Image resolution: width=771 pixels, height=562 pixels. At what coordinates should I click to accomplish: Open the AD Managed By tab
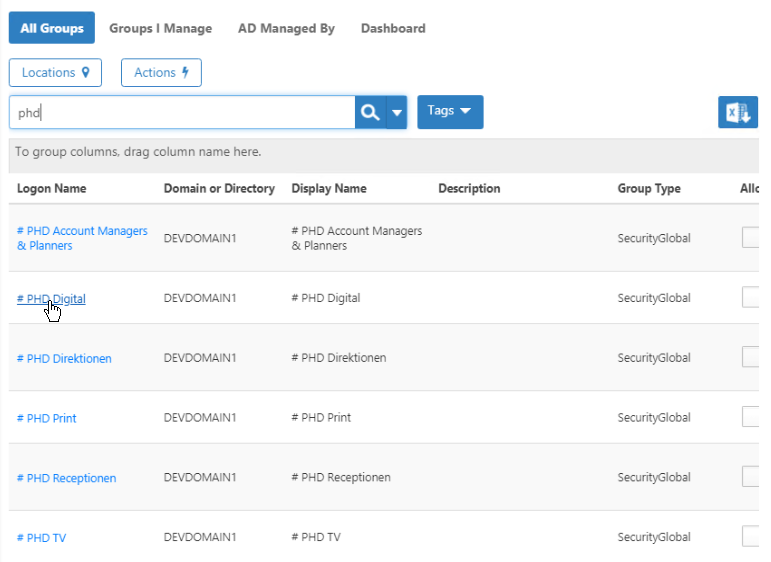[286, 28]
